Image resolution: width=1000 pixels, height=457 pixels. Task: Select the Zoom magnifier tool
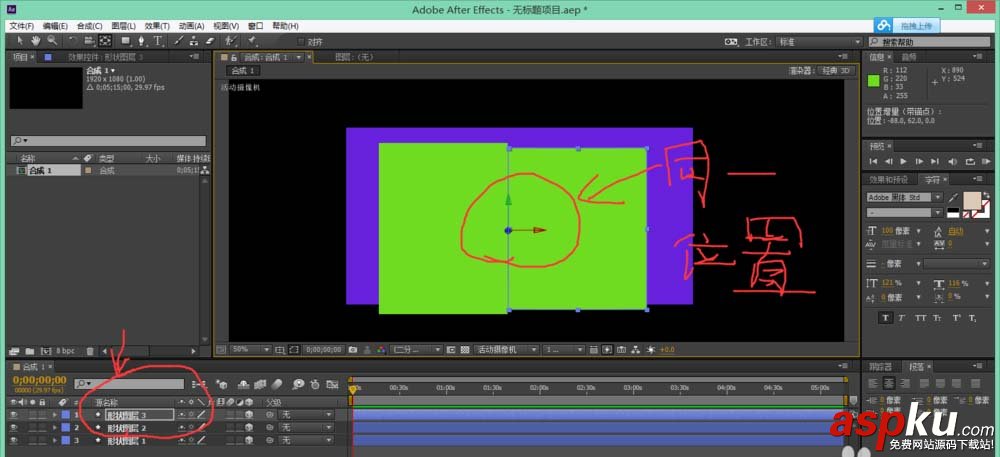pos(51,41)
